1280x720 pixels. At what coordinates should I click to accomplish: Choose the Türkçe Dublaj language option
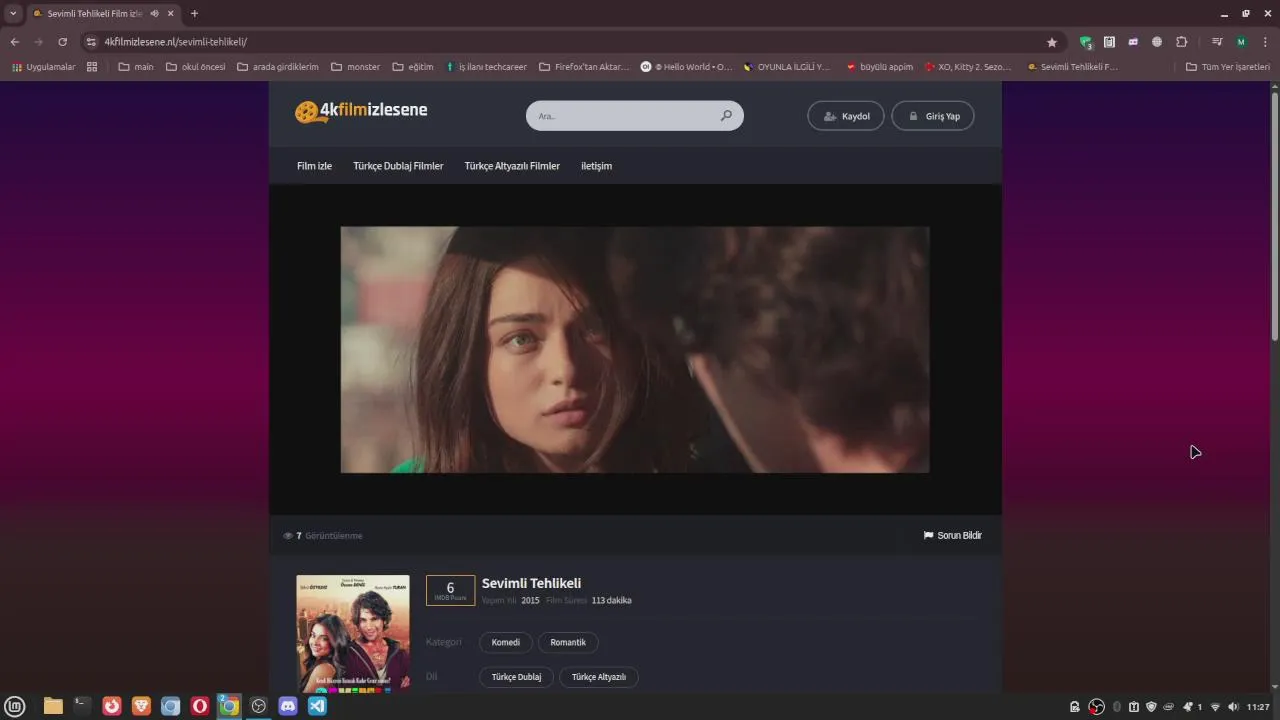point(516,677)
